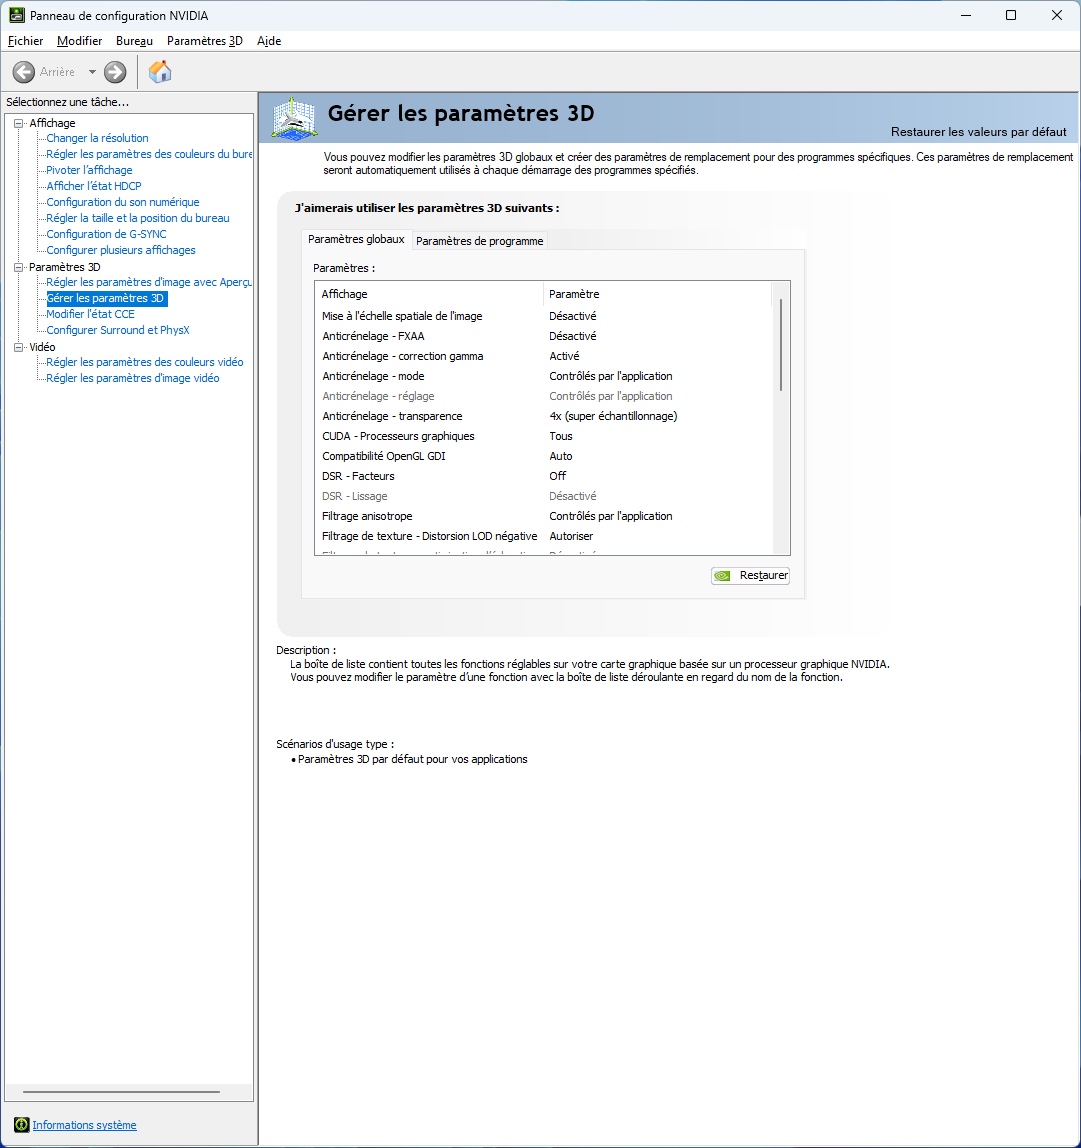Click the 3D settings header icon
This screenshot has width=1081, height=1148.
[294, 117]
